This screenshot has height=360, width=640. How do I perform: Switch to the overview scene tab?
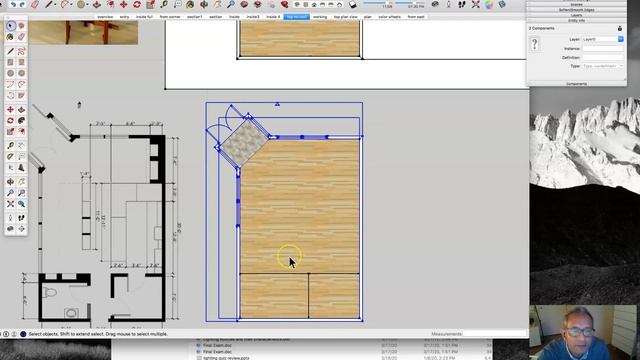point(105,17)
